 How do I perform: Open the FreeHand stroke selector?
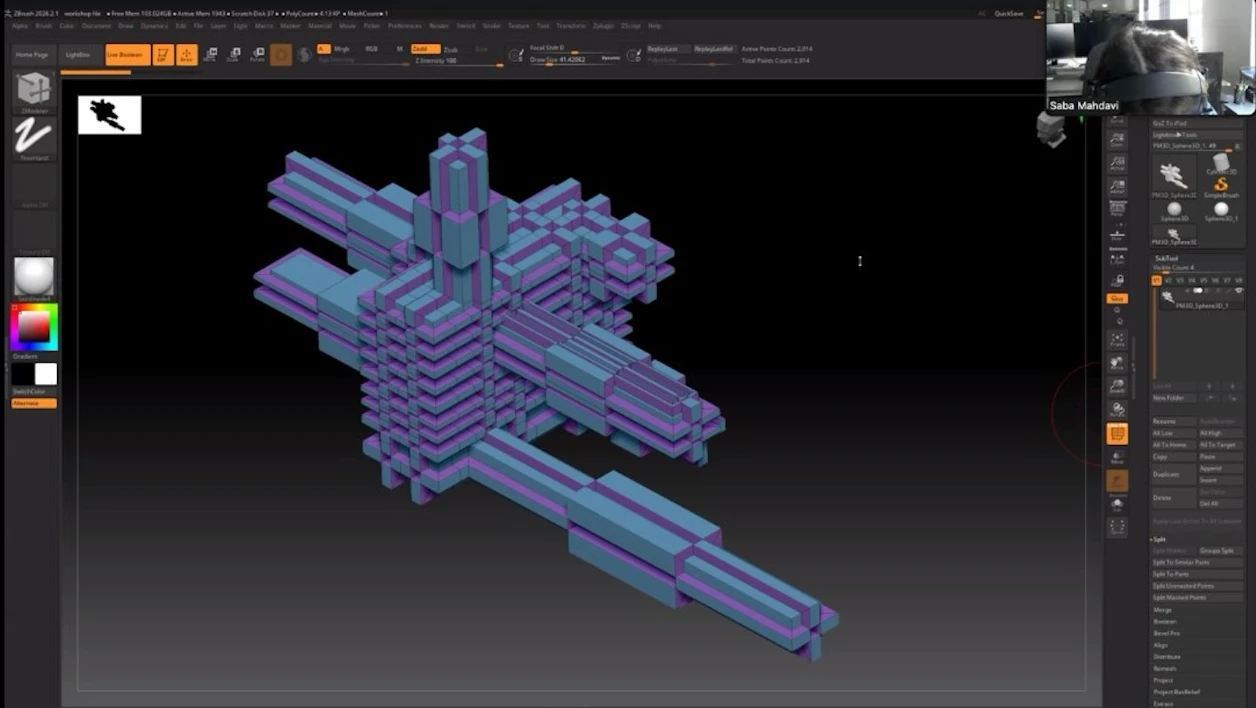tap(34, 138)
